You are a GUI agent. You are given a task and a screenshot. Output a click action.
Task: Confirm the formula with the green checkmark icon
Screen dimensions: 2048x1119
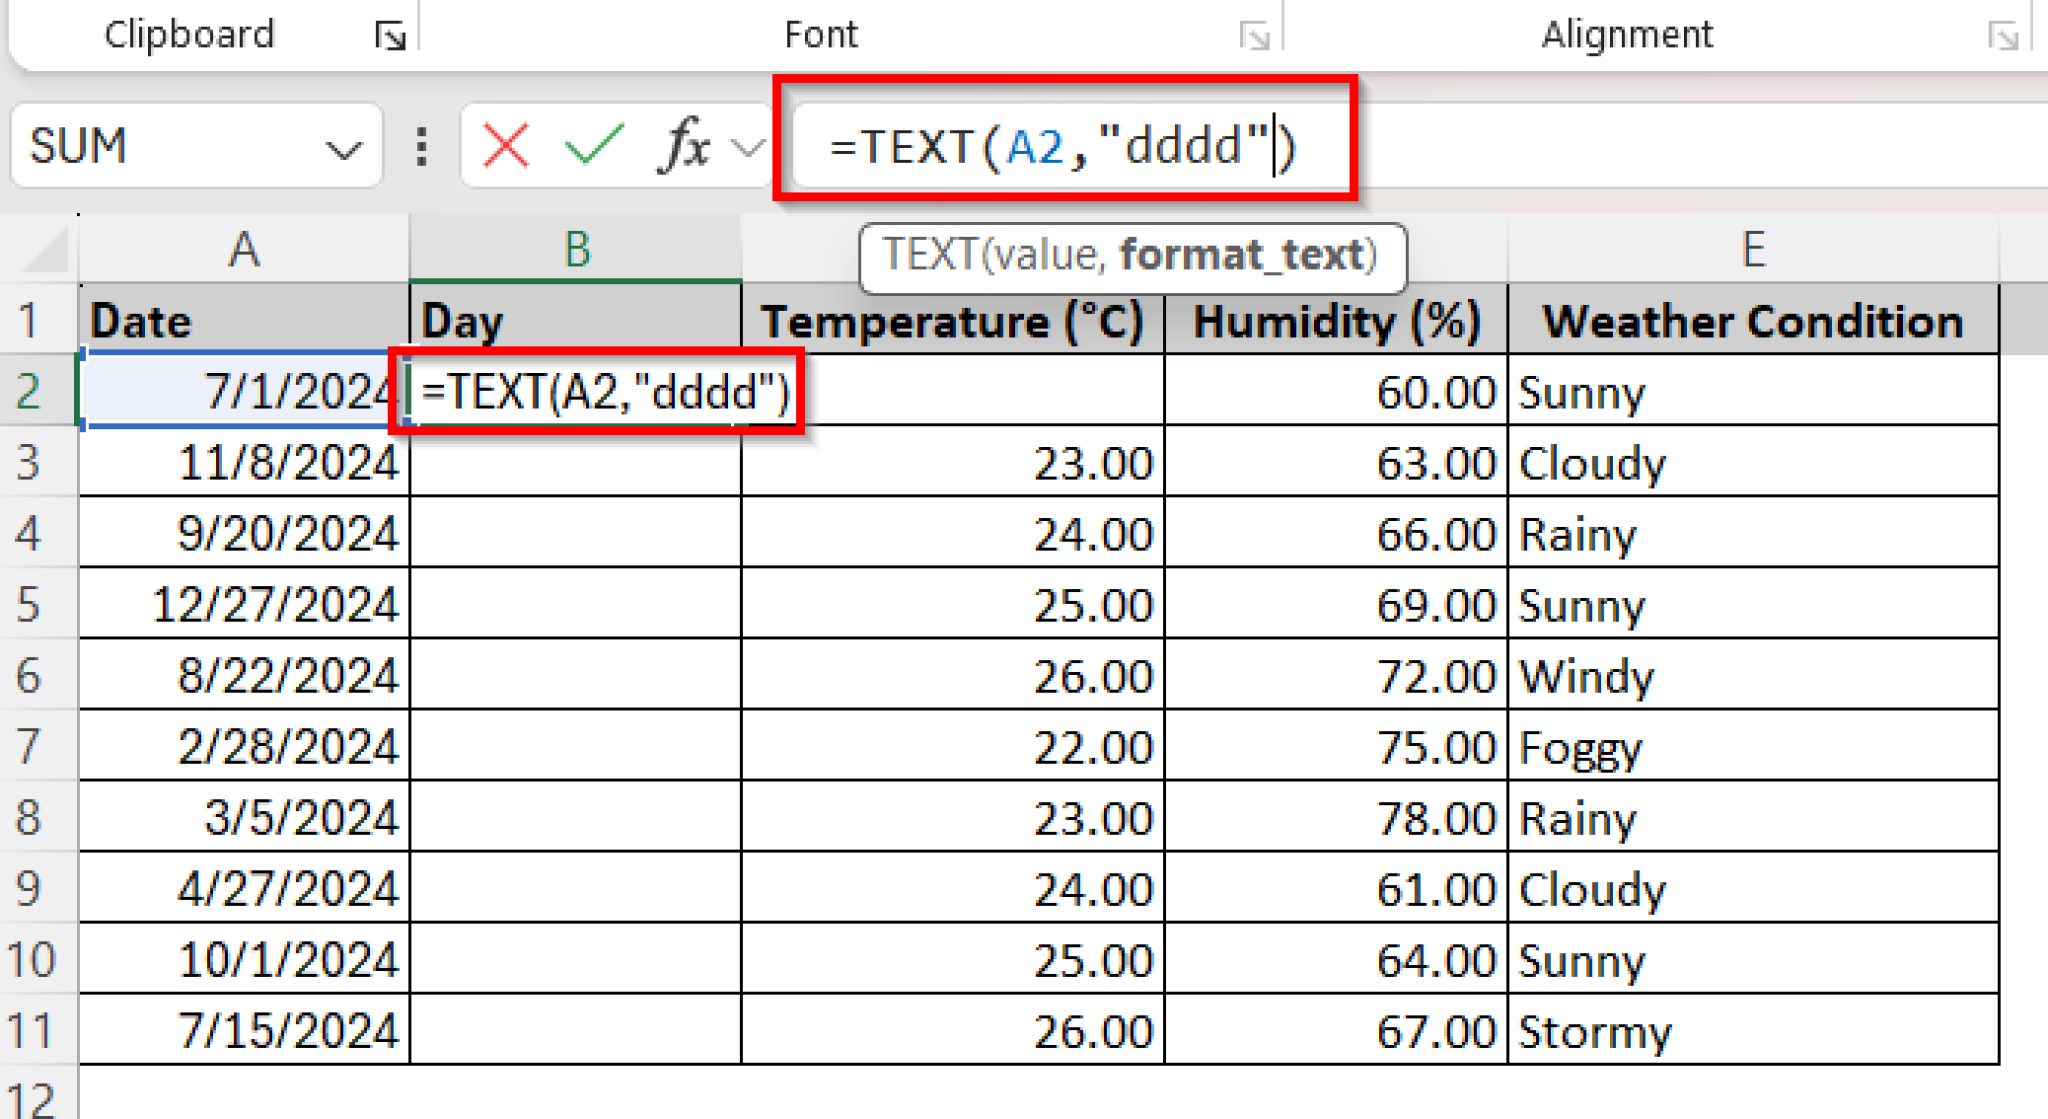pos(592,146)
